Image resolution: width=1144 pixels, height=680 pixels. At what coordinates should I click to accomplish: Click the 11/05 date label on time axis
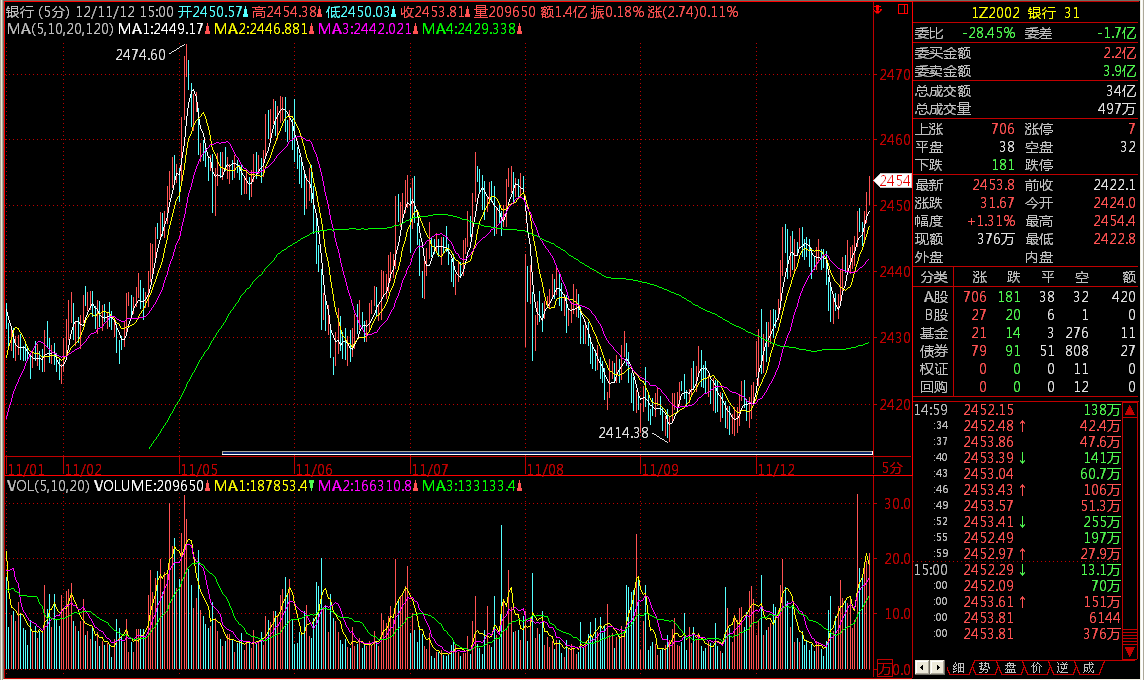199,469
